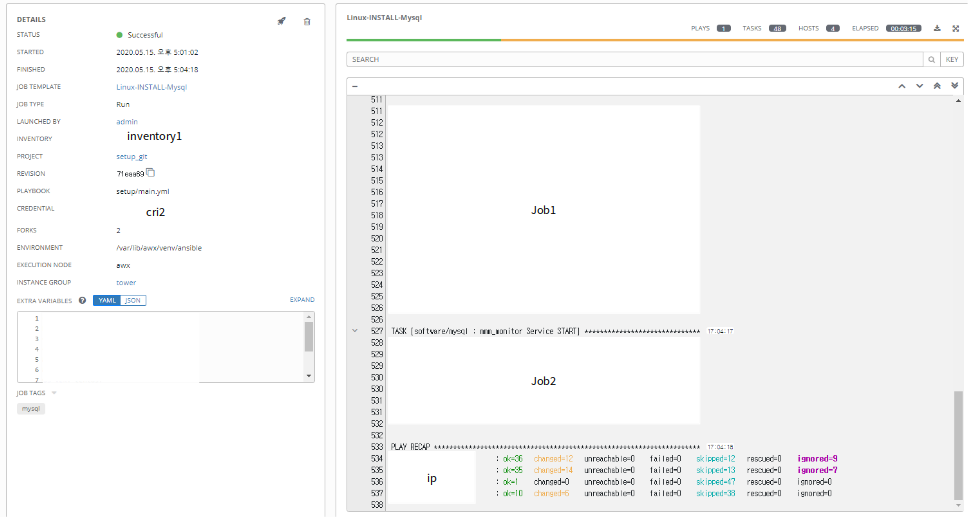Open admin user link

127,122
